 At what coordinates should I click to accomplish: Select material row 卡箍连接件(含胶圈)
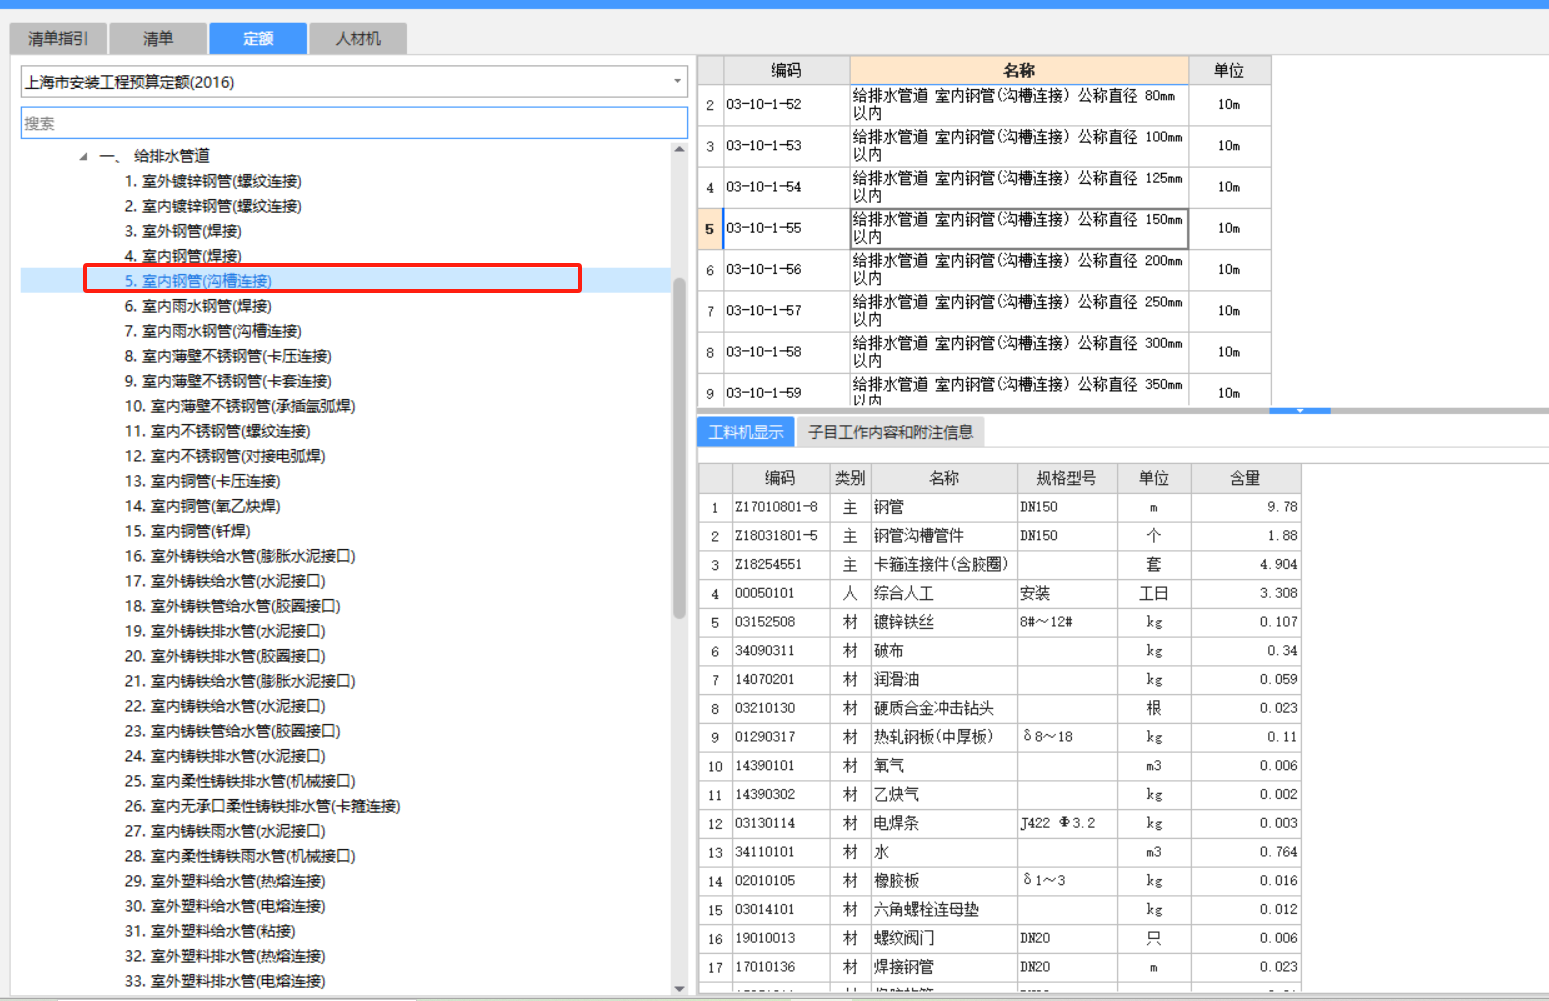coord(999,565)
